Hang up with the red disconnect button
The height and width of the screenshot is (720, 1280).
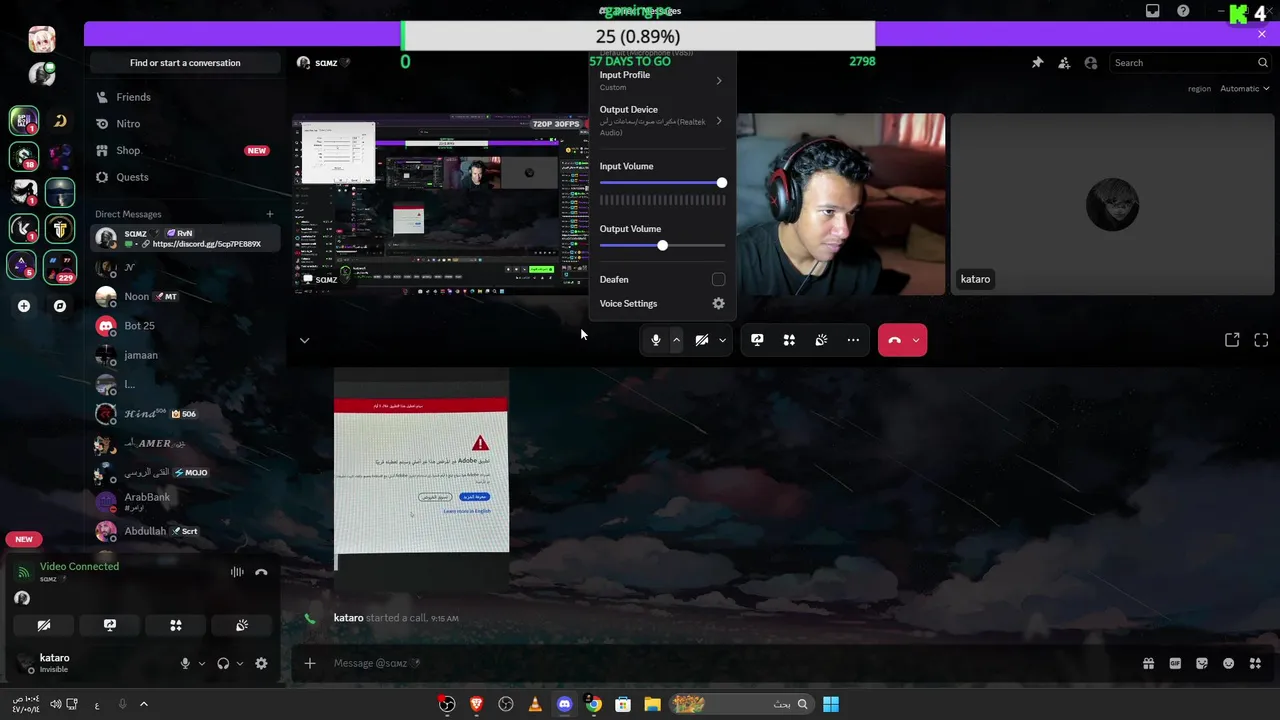(894, 340)
